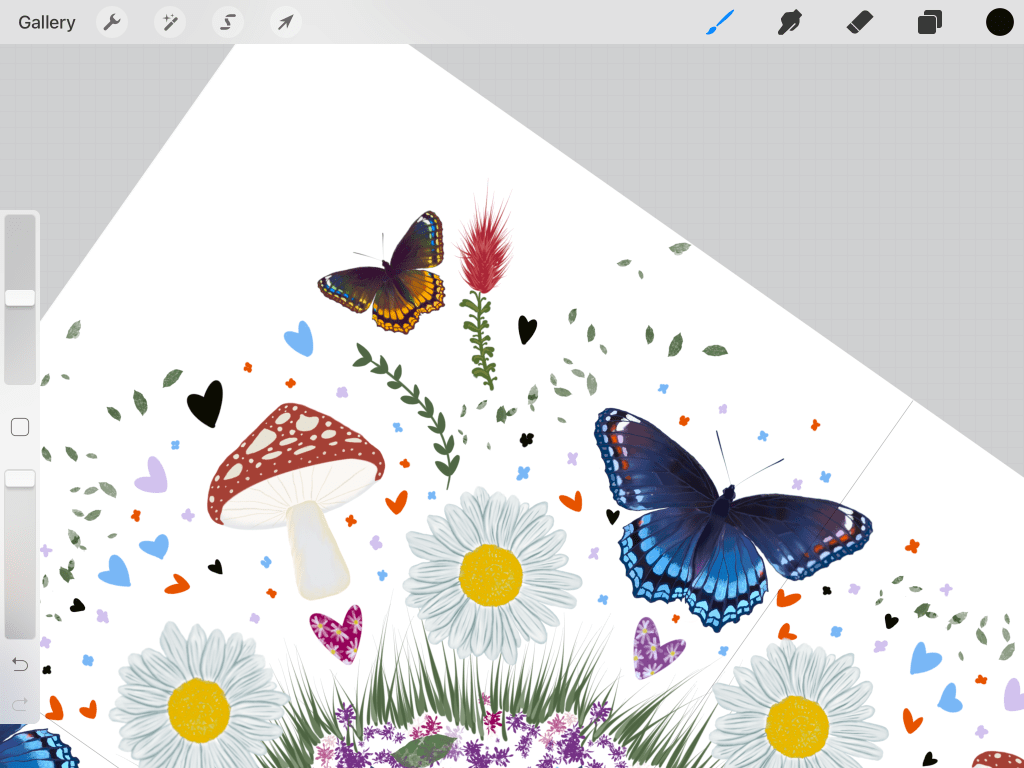Open Adjustments with the magic wand icon
This screenshot has height=768, width=1024.
coord(170,22)
